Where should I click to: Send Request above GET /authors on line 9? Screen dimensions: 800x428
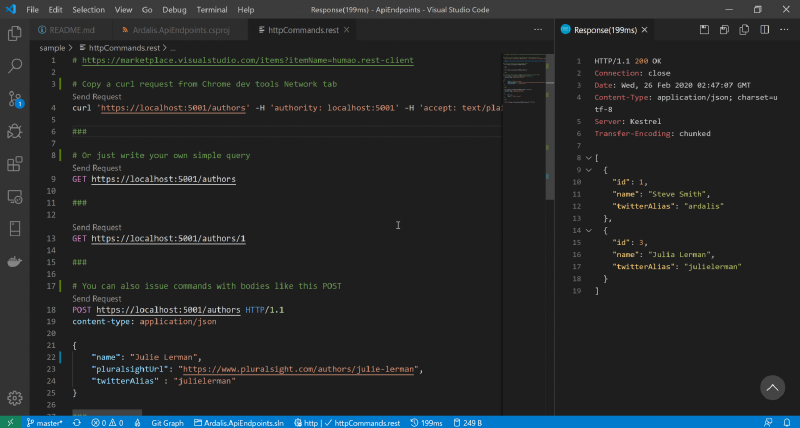tap(96, 168)
